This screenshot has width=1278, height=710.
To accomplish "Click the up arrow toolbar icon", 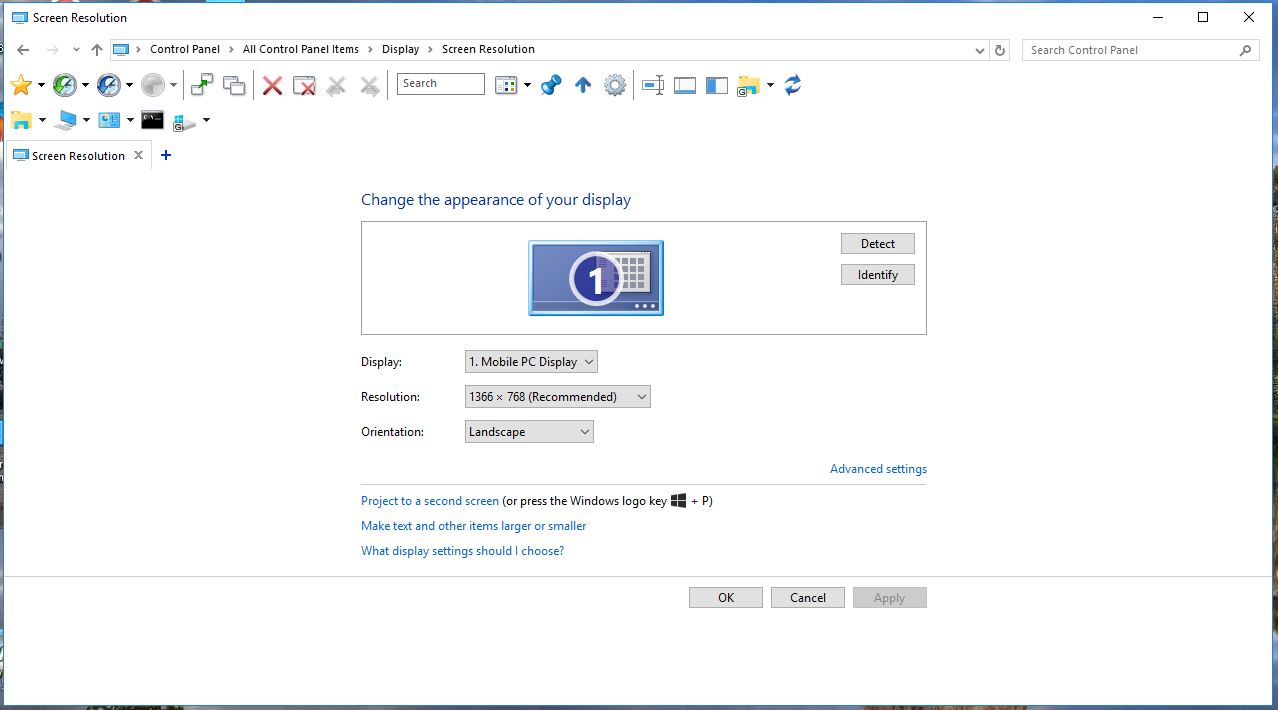I will coord(583,85).
